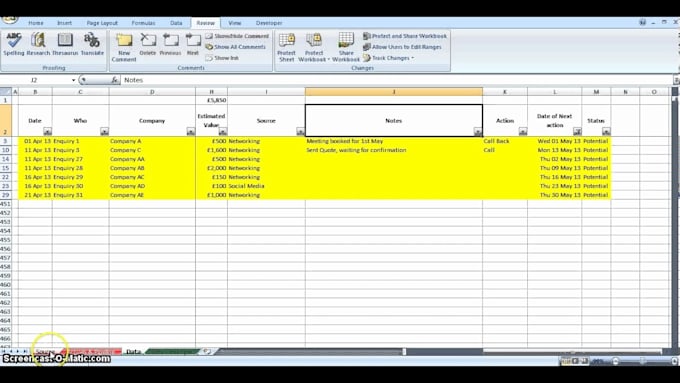Screen dimensions: 680x383
Task: Open the Company column filter dropdown
Action: point(190,131)
